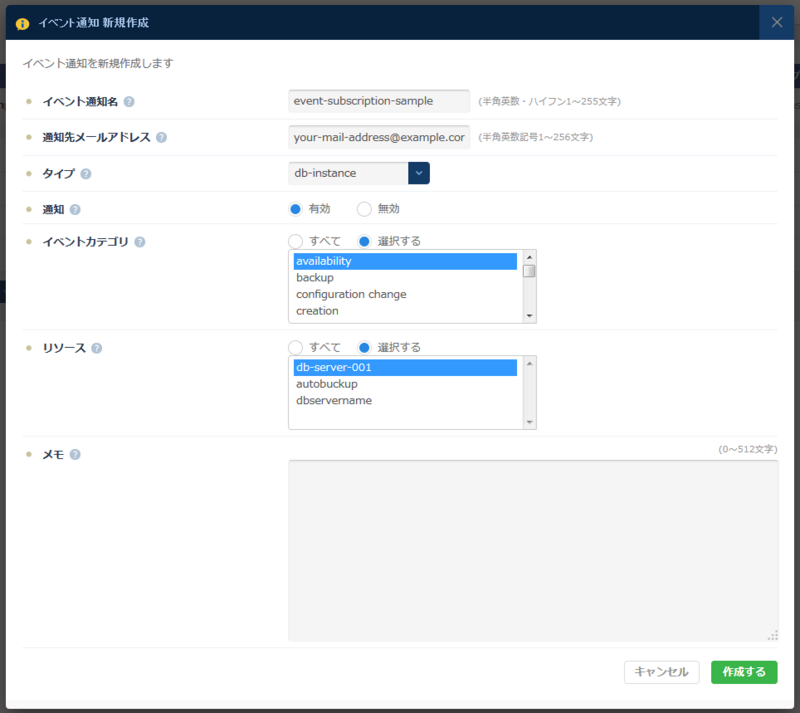Click the down arrow on the category list scrollbar
The image size is (800, 713).
pos(529,317)
